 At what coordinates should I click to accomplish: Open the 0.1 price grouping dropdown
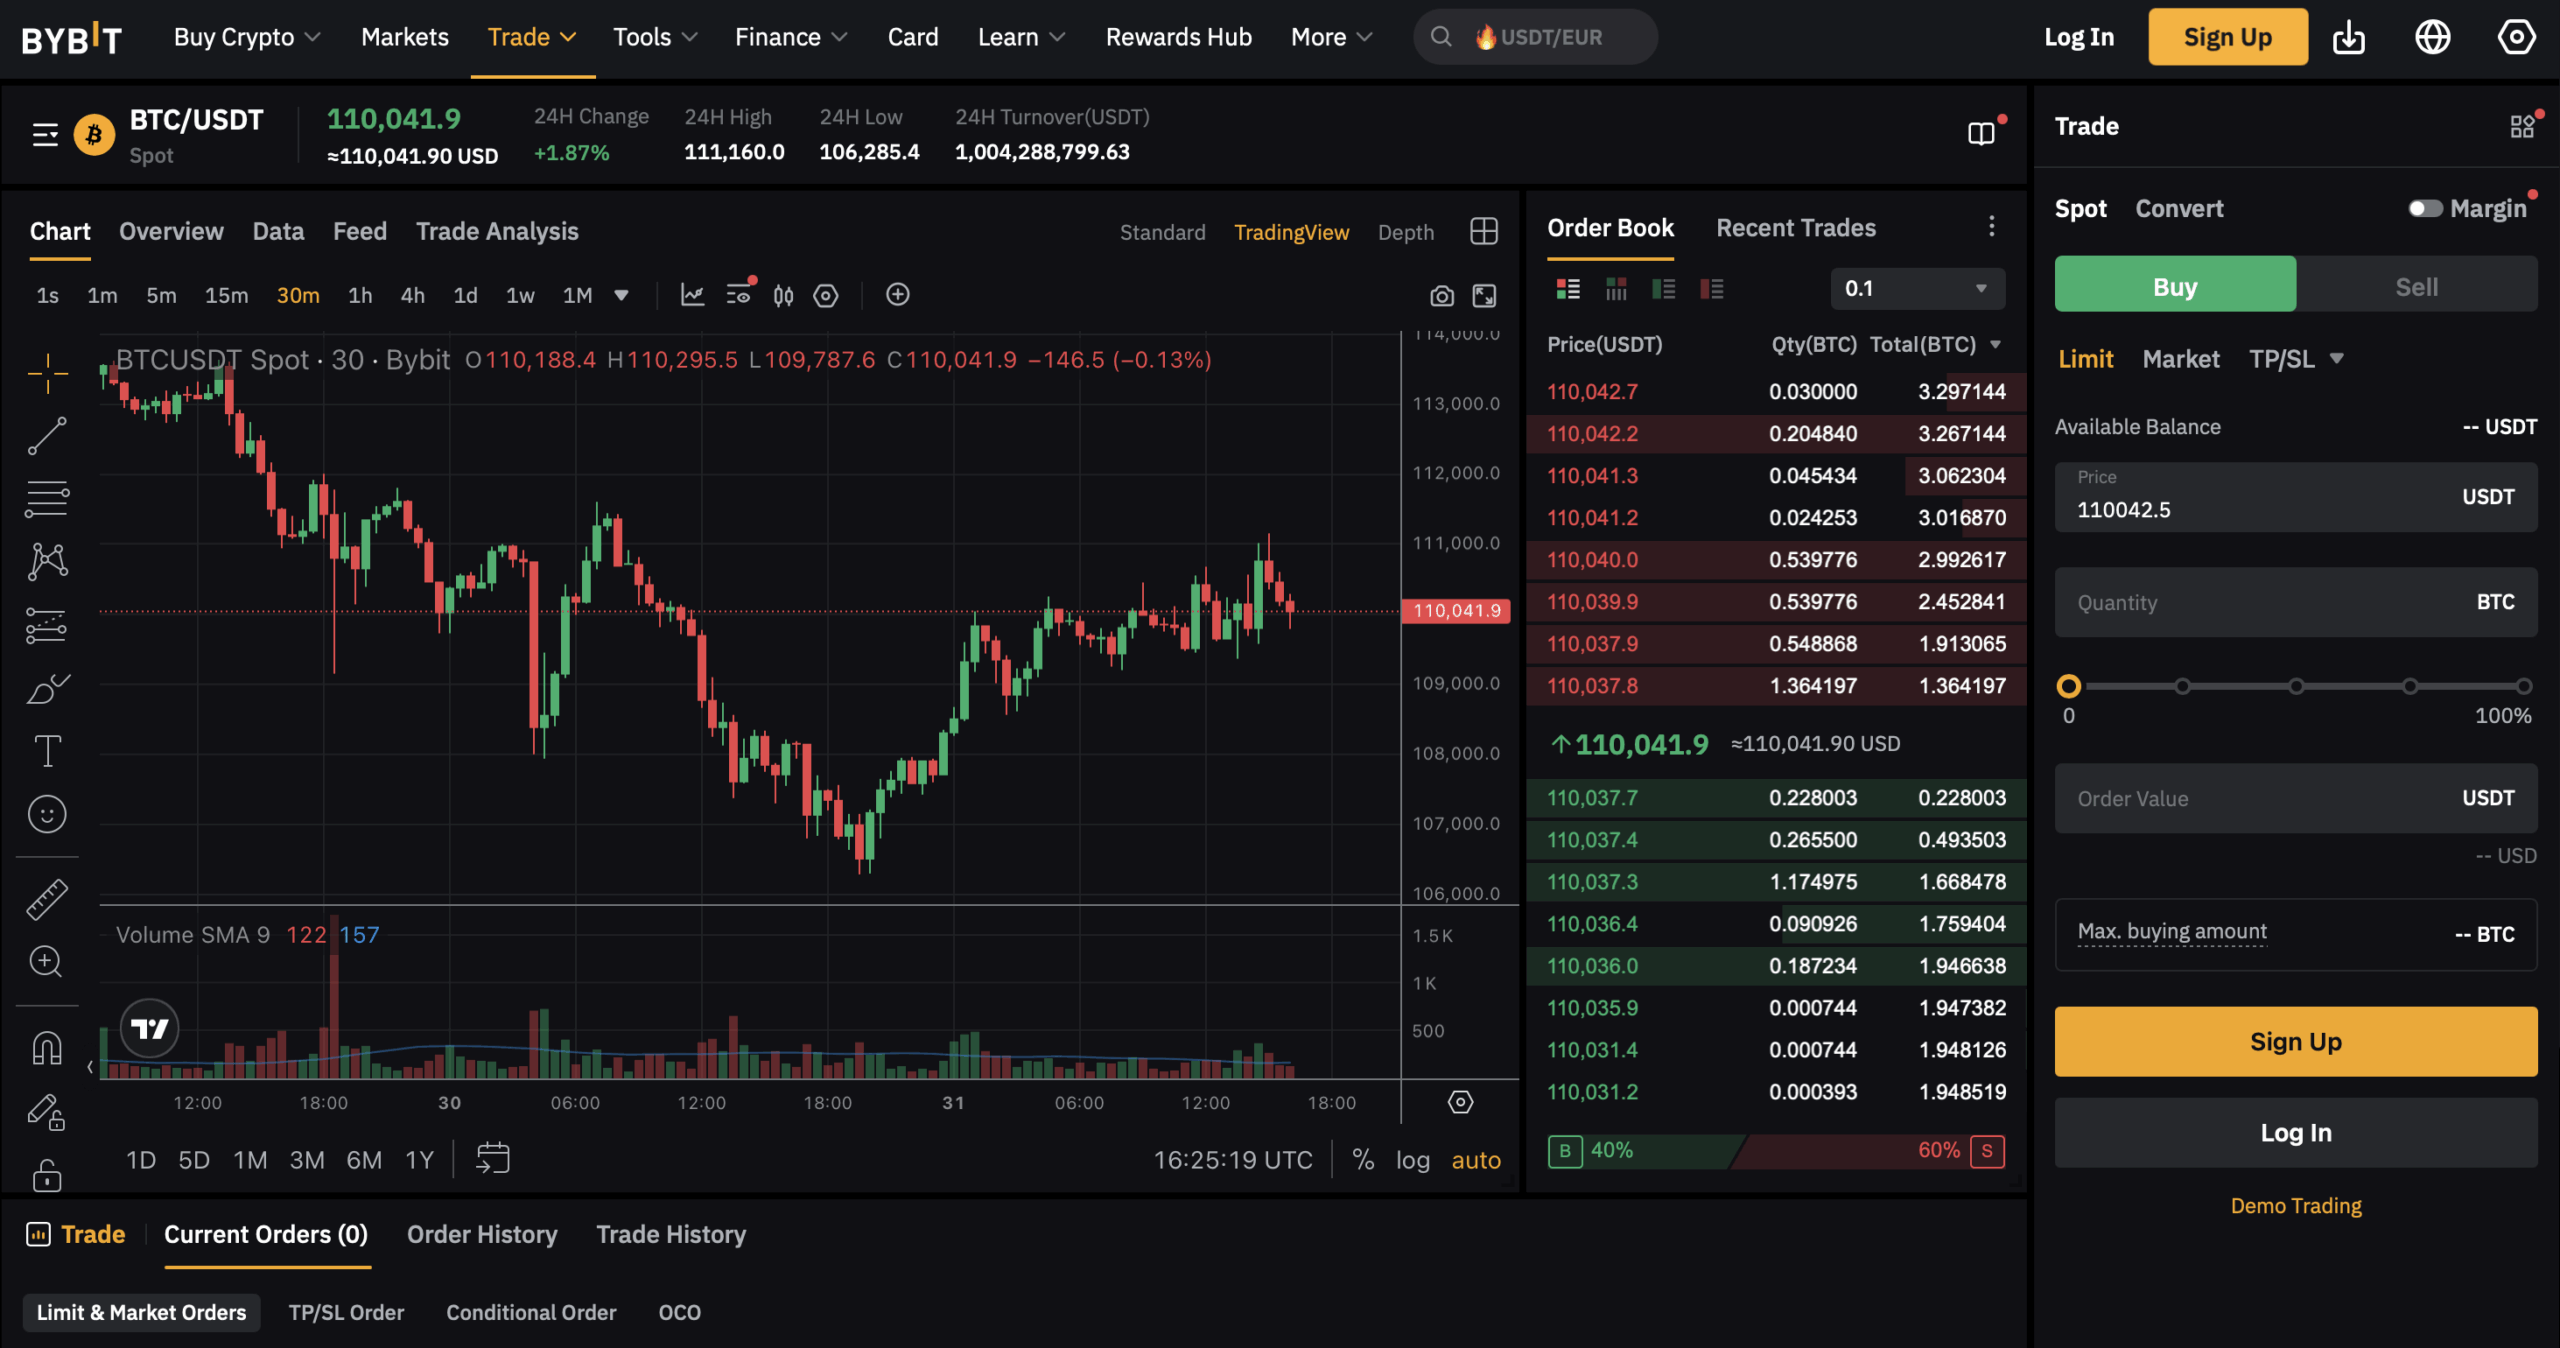pyautogui.click(x=1917, y=289)
